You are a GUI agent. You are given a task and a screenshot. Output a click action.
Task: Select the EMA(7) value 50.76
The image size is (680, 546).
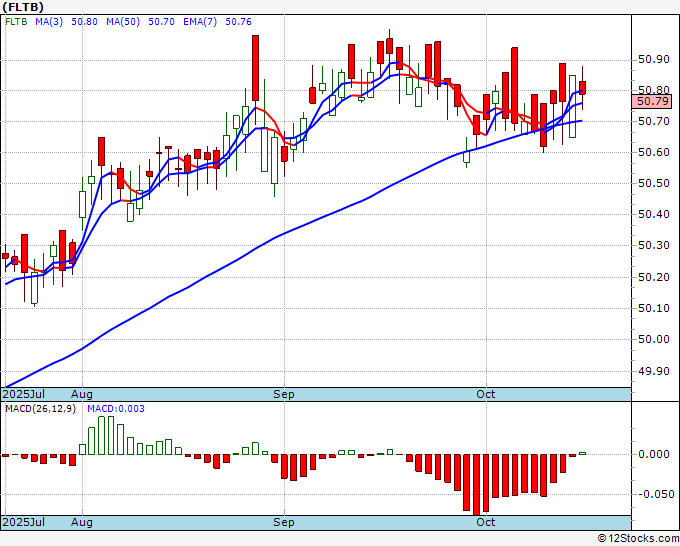point(238,22)
